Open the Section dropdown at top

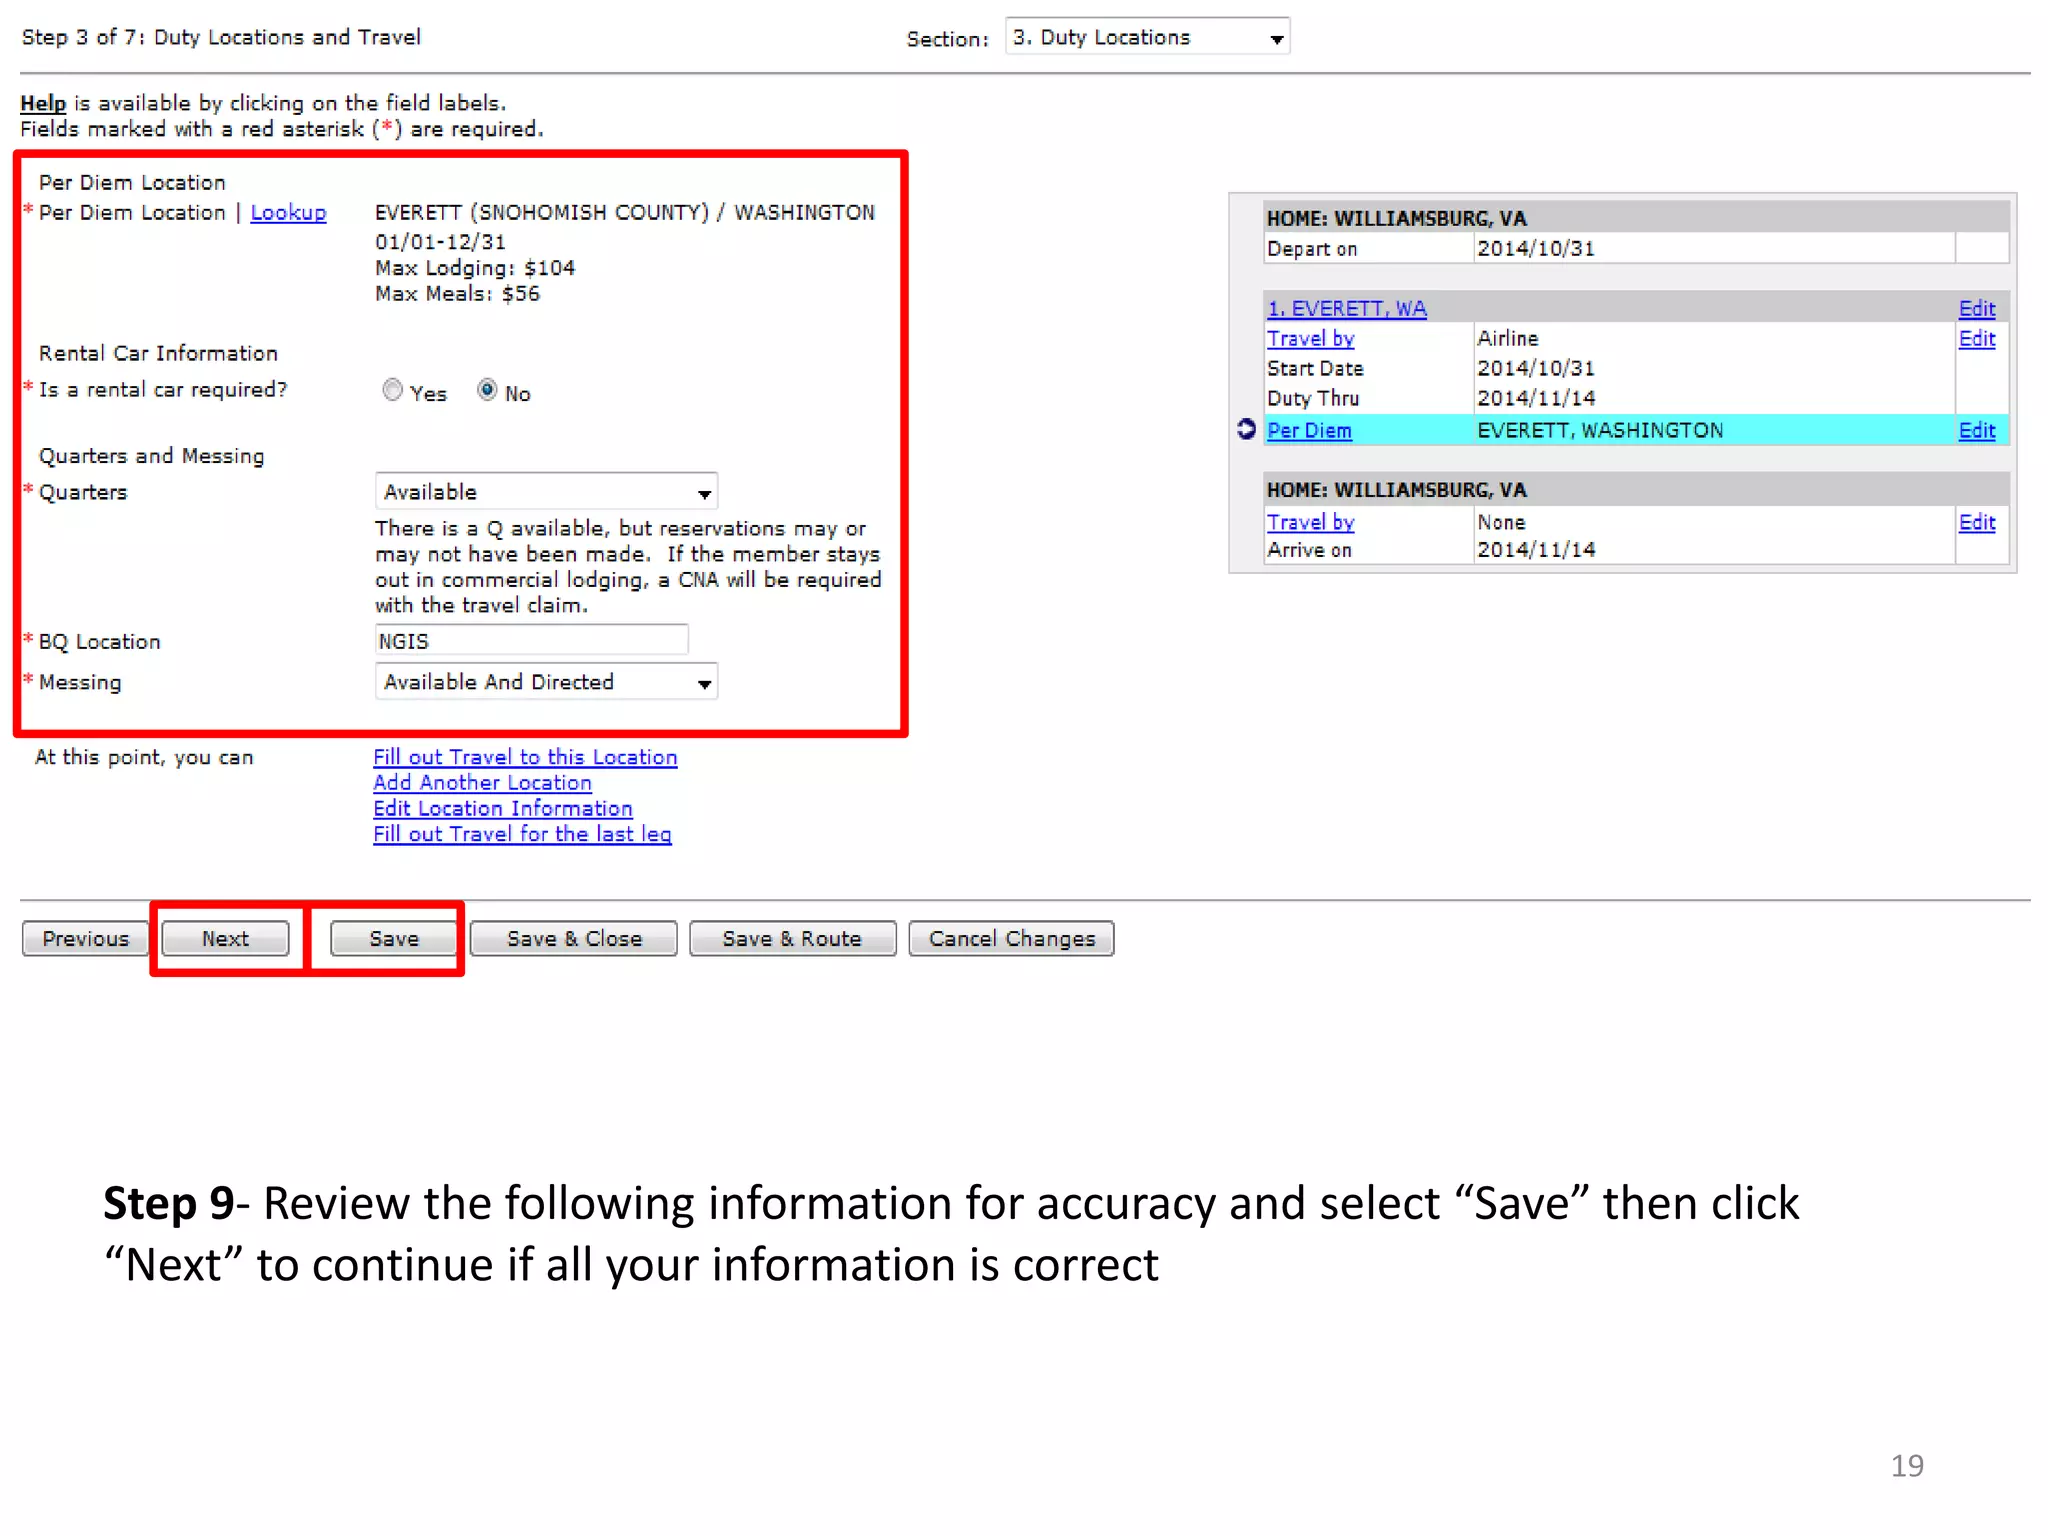tap(1147, 38)
